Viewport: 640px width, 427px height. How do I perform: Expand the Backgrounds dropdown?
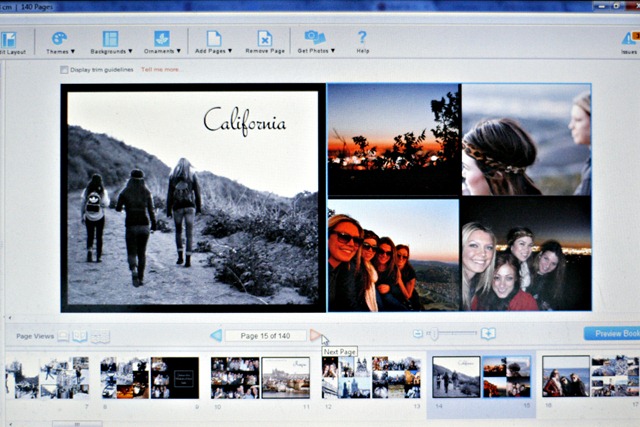[x=110, y=41]
